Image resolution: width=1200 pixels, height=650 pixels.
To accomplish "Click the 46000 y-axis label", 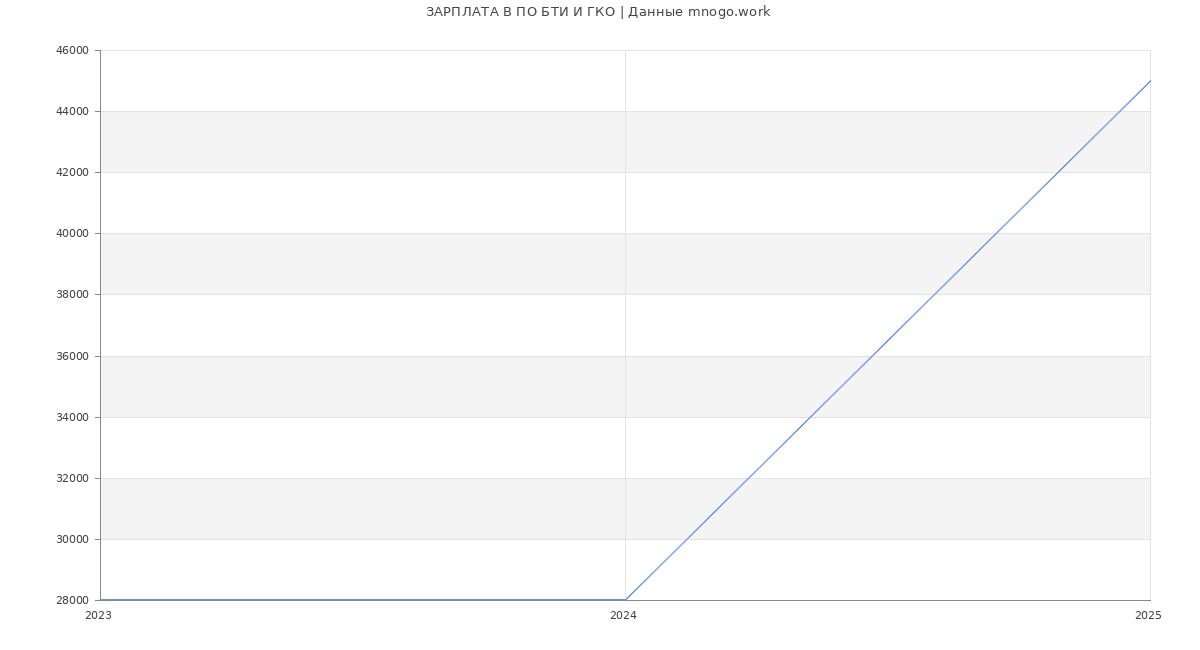I will point(74,50).
